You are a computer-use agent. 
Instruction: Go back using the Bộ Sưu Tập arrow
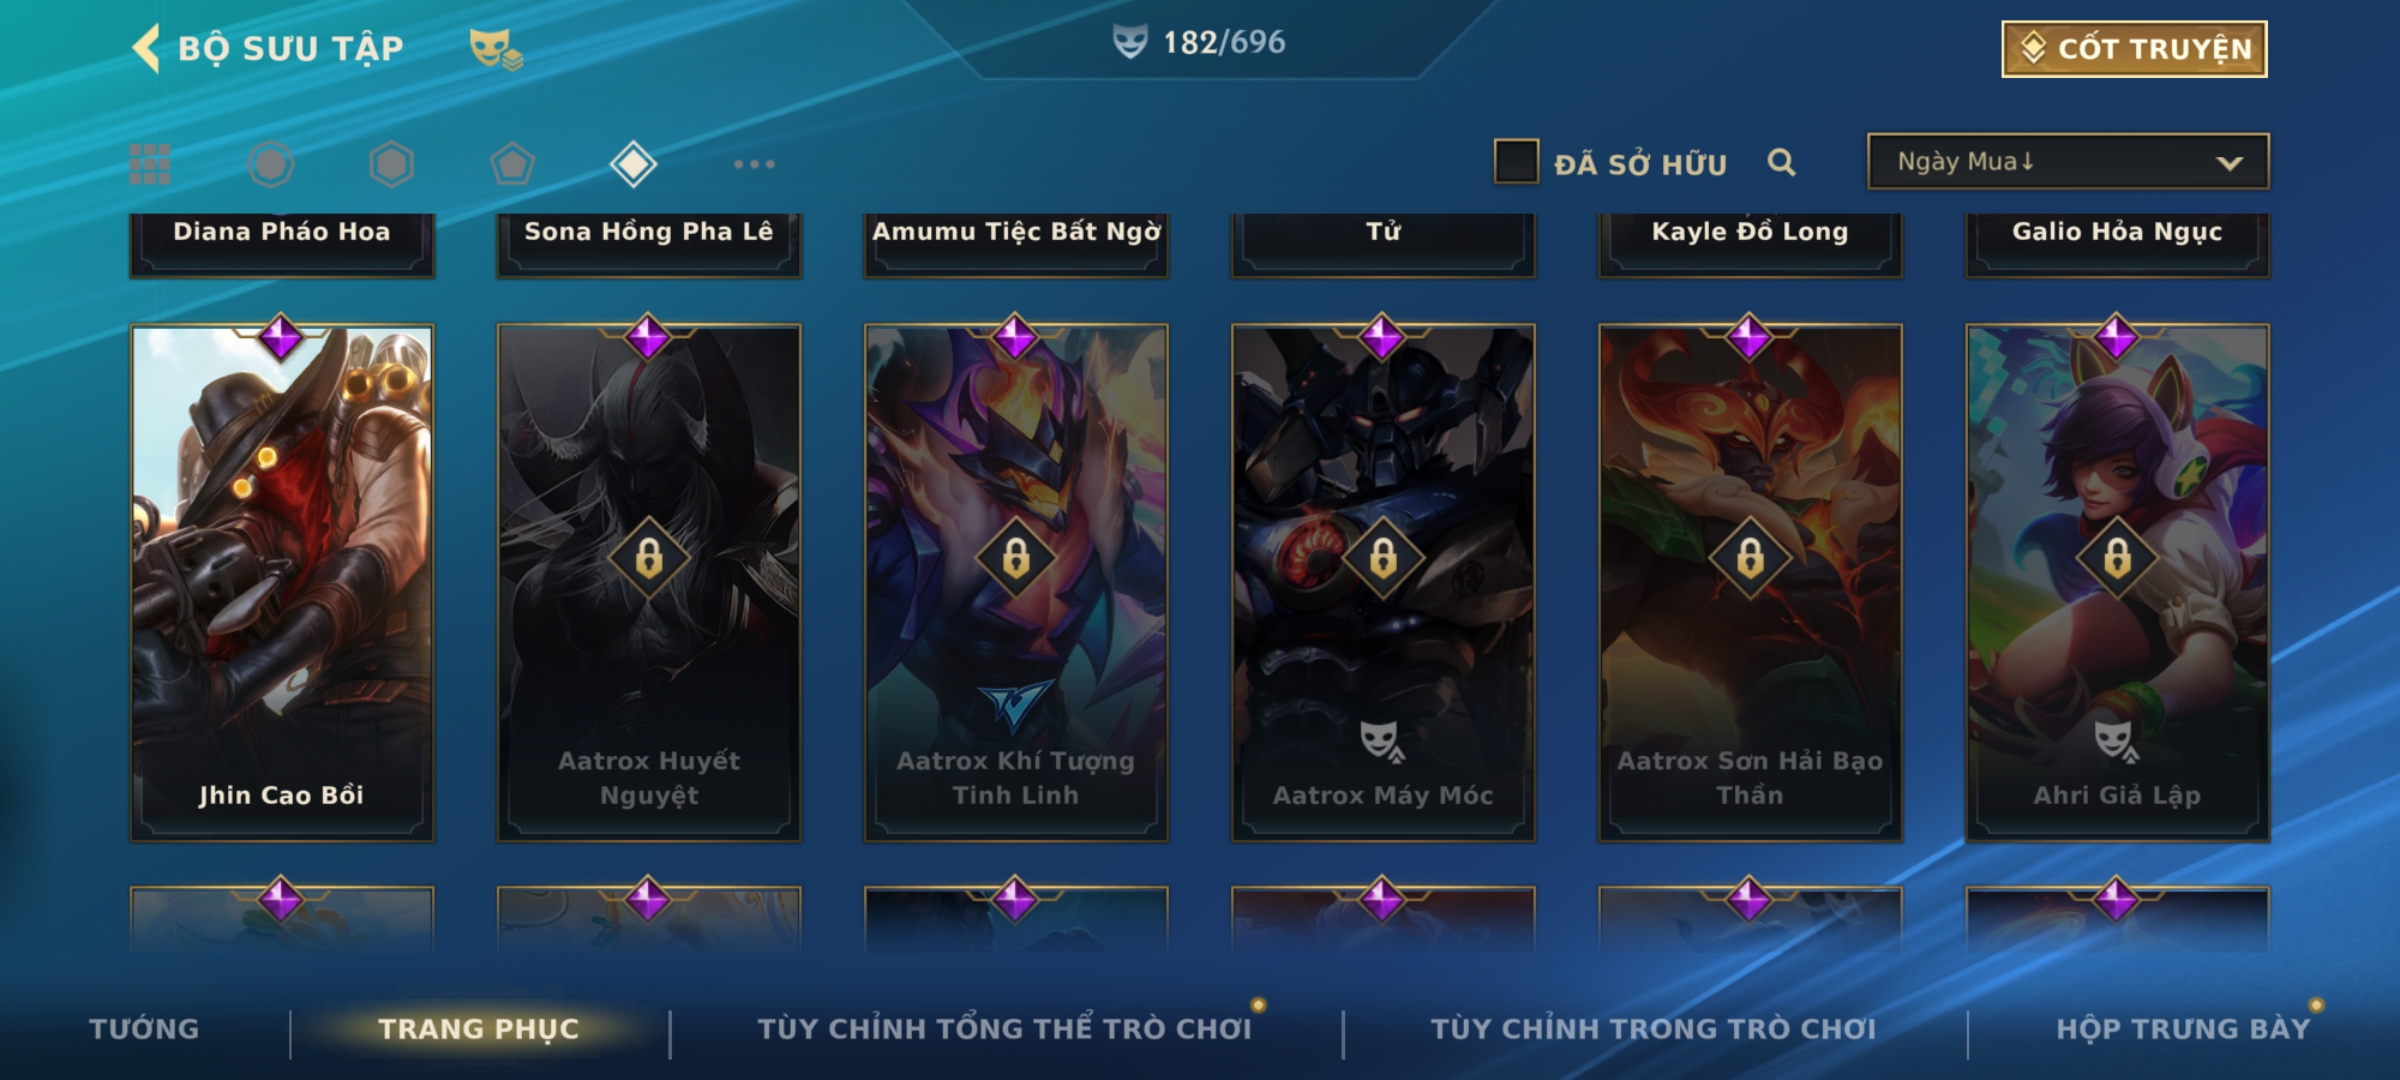click(x=146, y=48)
